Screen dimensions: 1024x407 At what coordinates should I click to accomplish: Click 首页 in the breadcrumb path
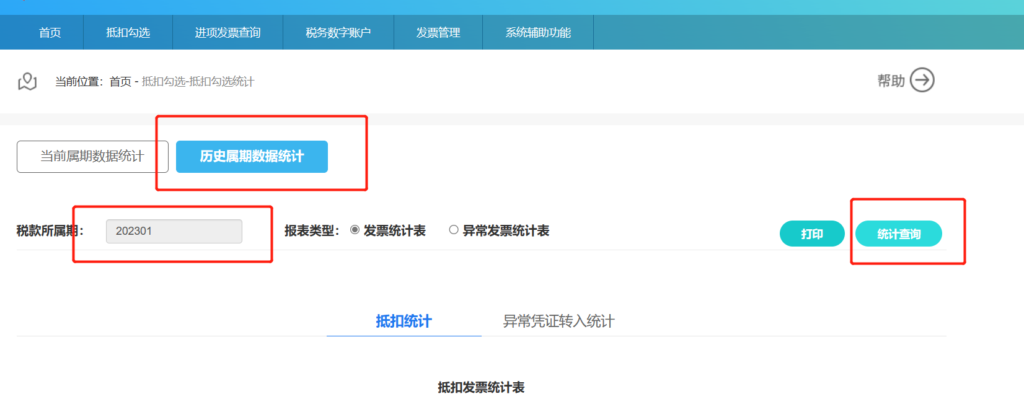coord(120,82)
